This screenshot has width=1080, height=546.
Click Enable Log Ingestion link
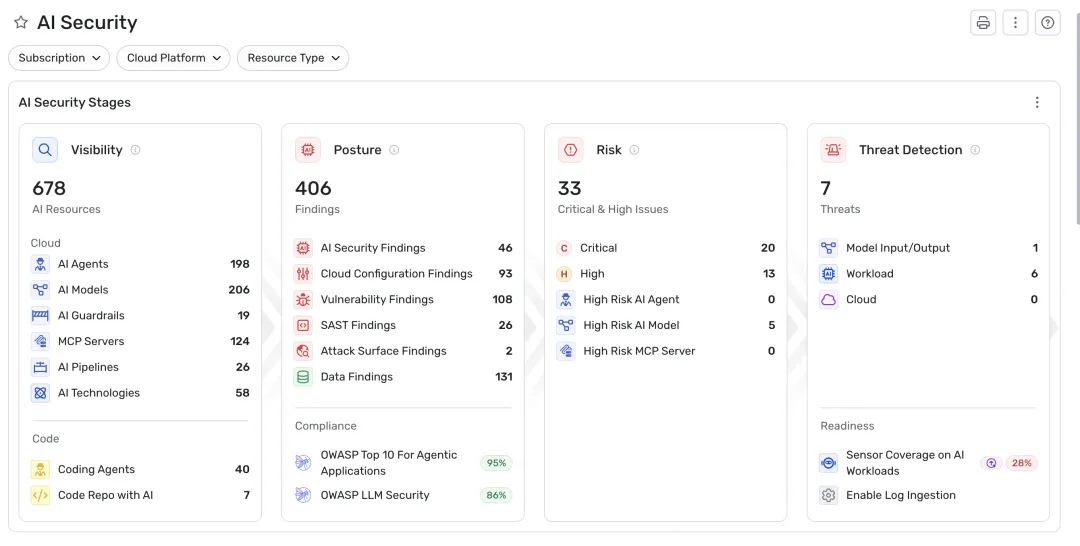900,495
